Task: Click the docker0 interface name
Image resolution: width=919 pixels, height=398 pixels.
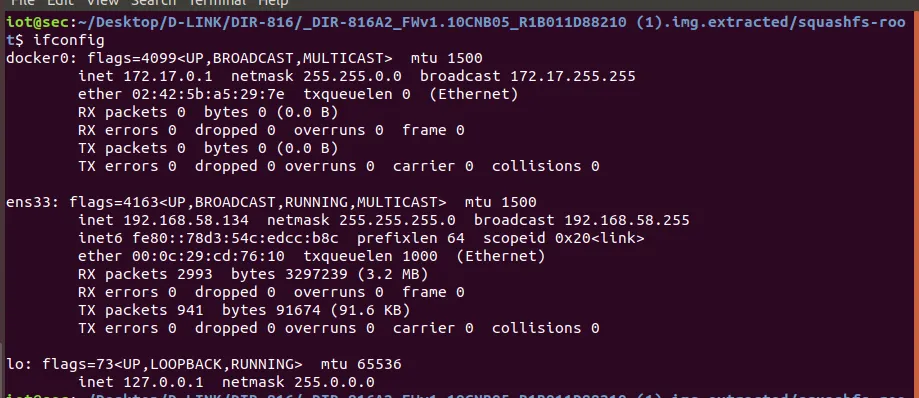Action: pyautogui.click(x=42, y=58)
